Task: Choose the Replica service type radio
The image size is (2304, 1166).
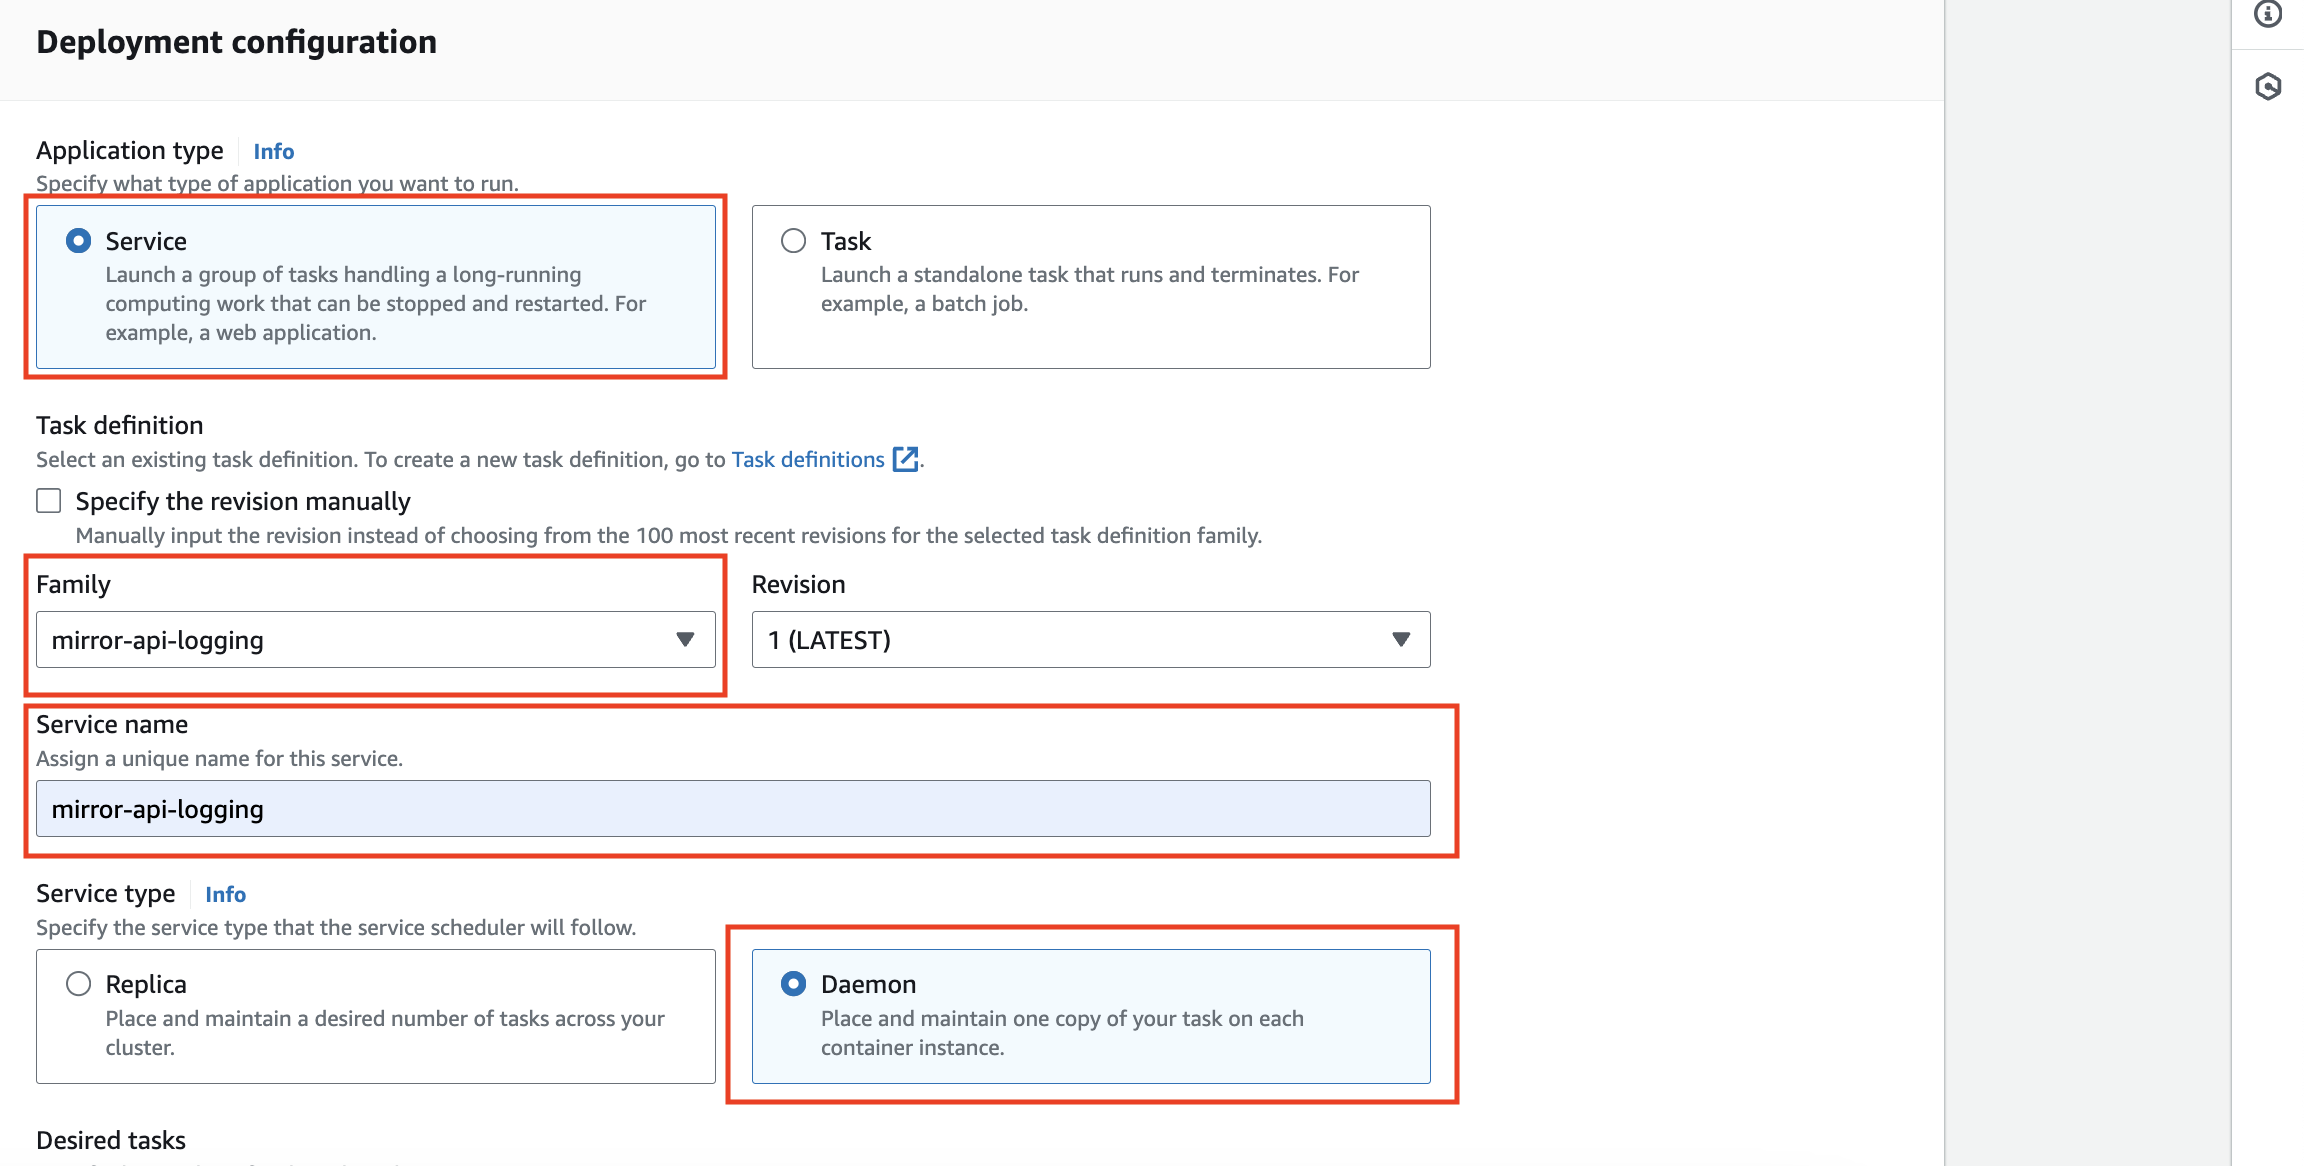Action: click(78, 984)
